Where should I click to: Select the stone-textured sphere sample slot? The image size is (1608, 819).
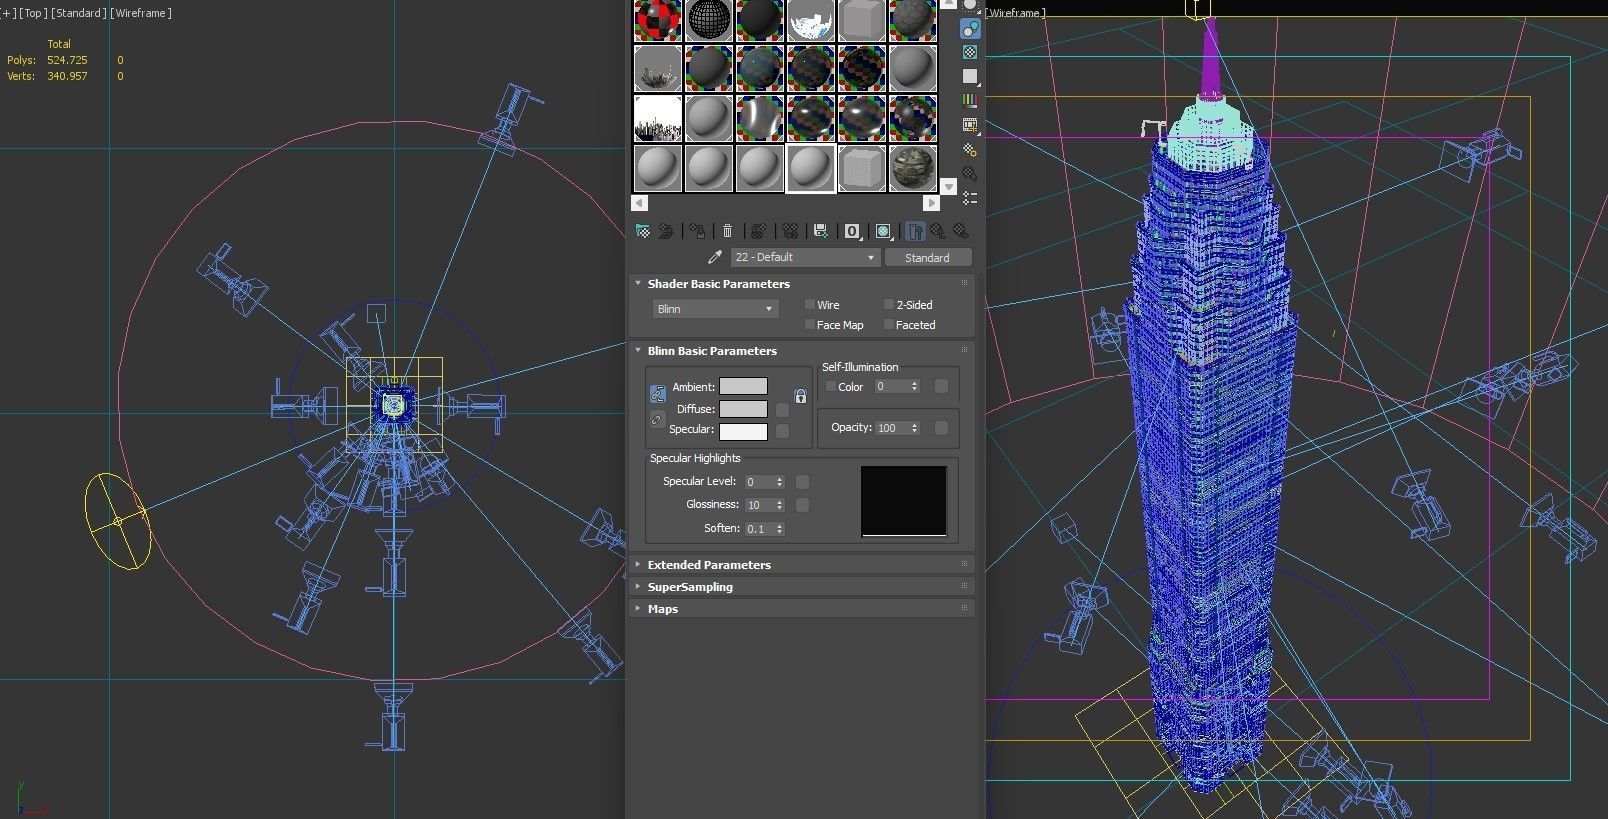(x=912, y=168)
